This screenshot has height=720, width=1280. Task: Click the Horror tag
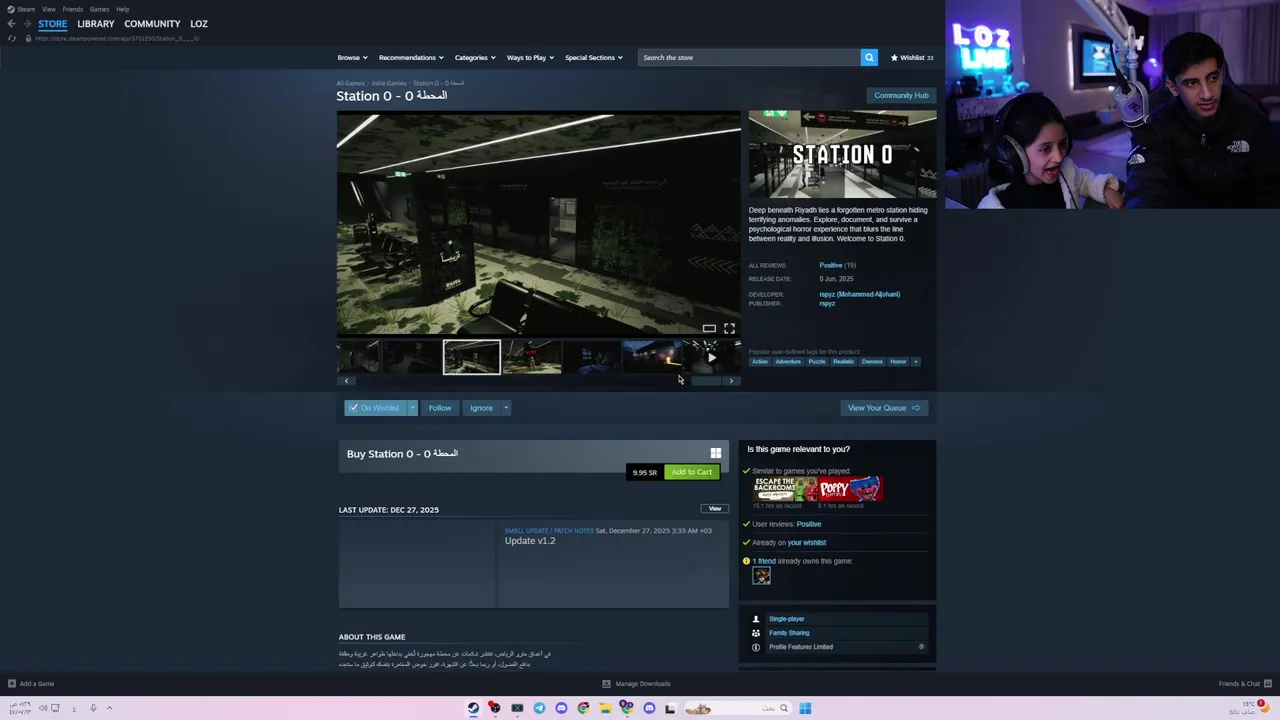pyautogui.click(x=898, y=362)
